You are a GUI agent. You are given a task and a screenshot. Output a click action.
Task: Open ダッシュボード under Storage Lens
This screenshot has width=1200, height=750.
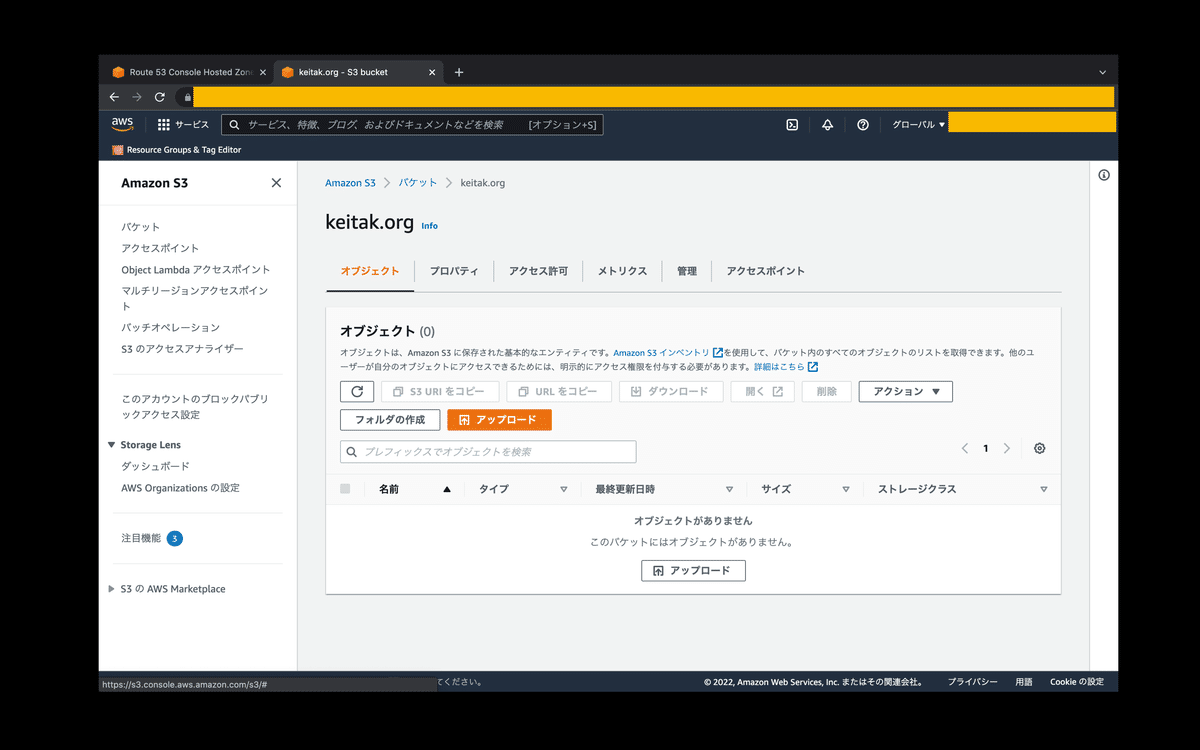click(x=155, y=466)
